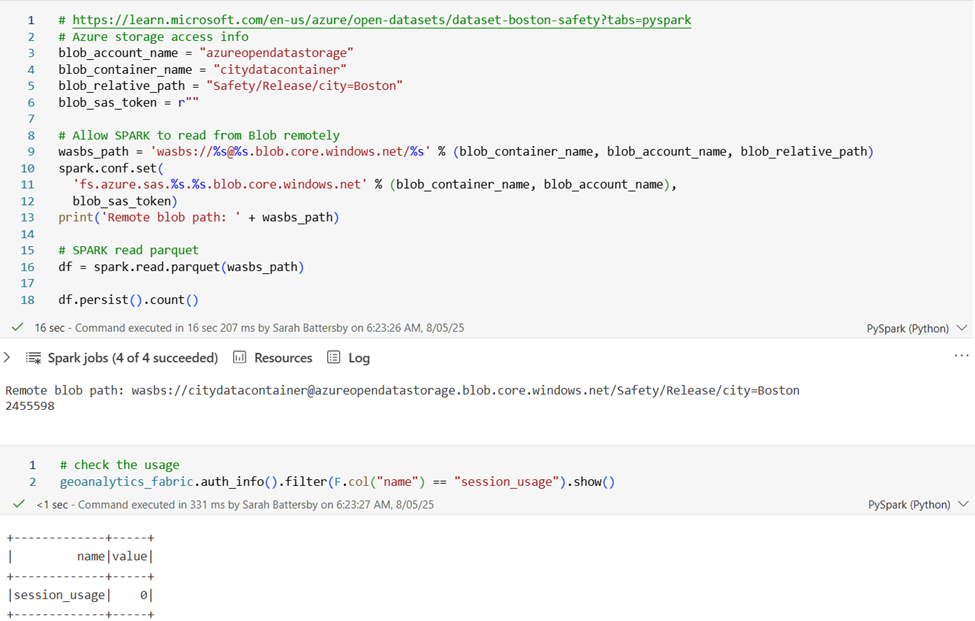Select the Spark jobs (4 of 4 succeeded) tab
The image size is (975, 621).
click(x=132, y=358)
